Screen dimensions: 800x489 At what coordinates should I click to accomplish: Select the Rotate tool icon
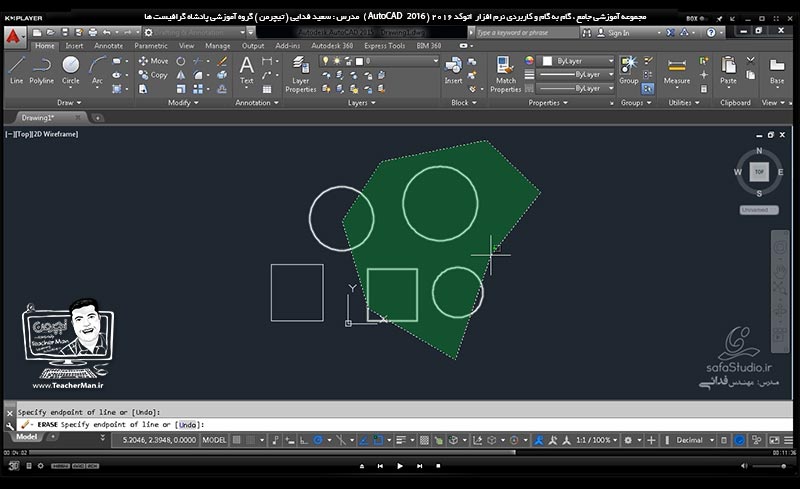[x=181, y=61]
